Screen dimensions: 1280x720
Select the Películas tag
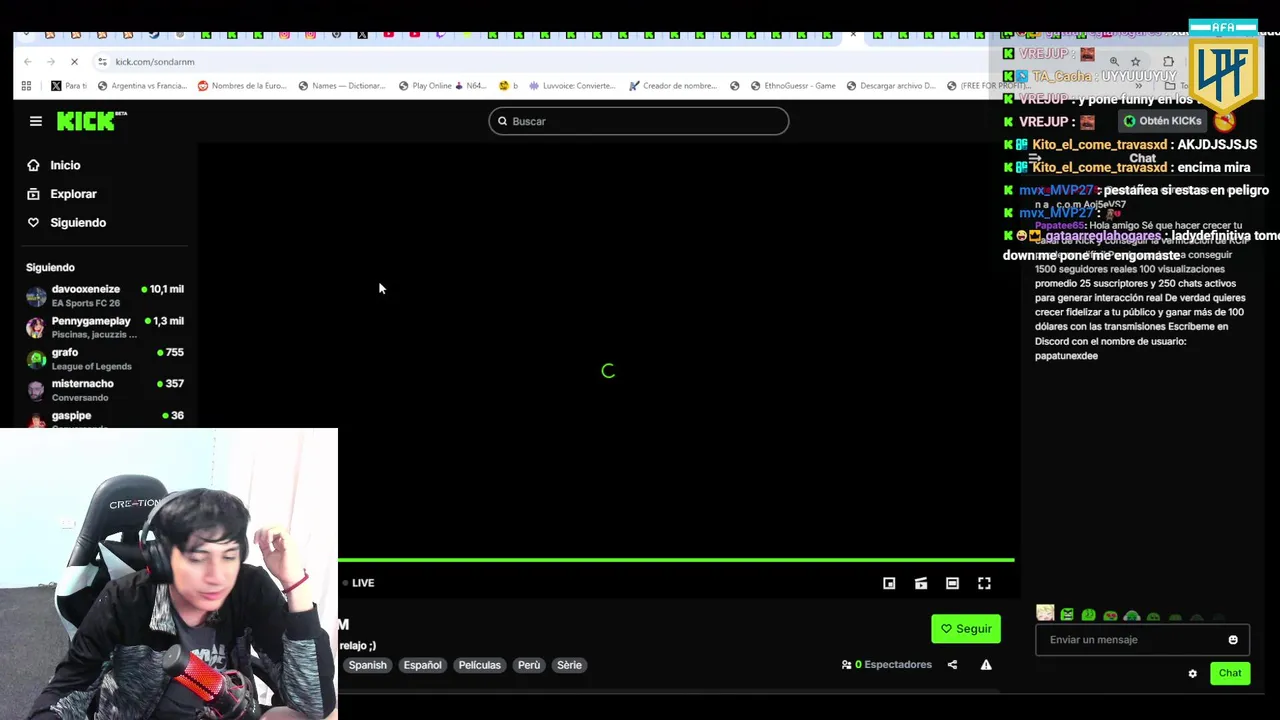click(x=480, y=665)
